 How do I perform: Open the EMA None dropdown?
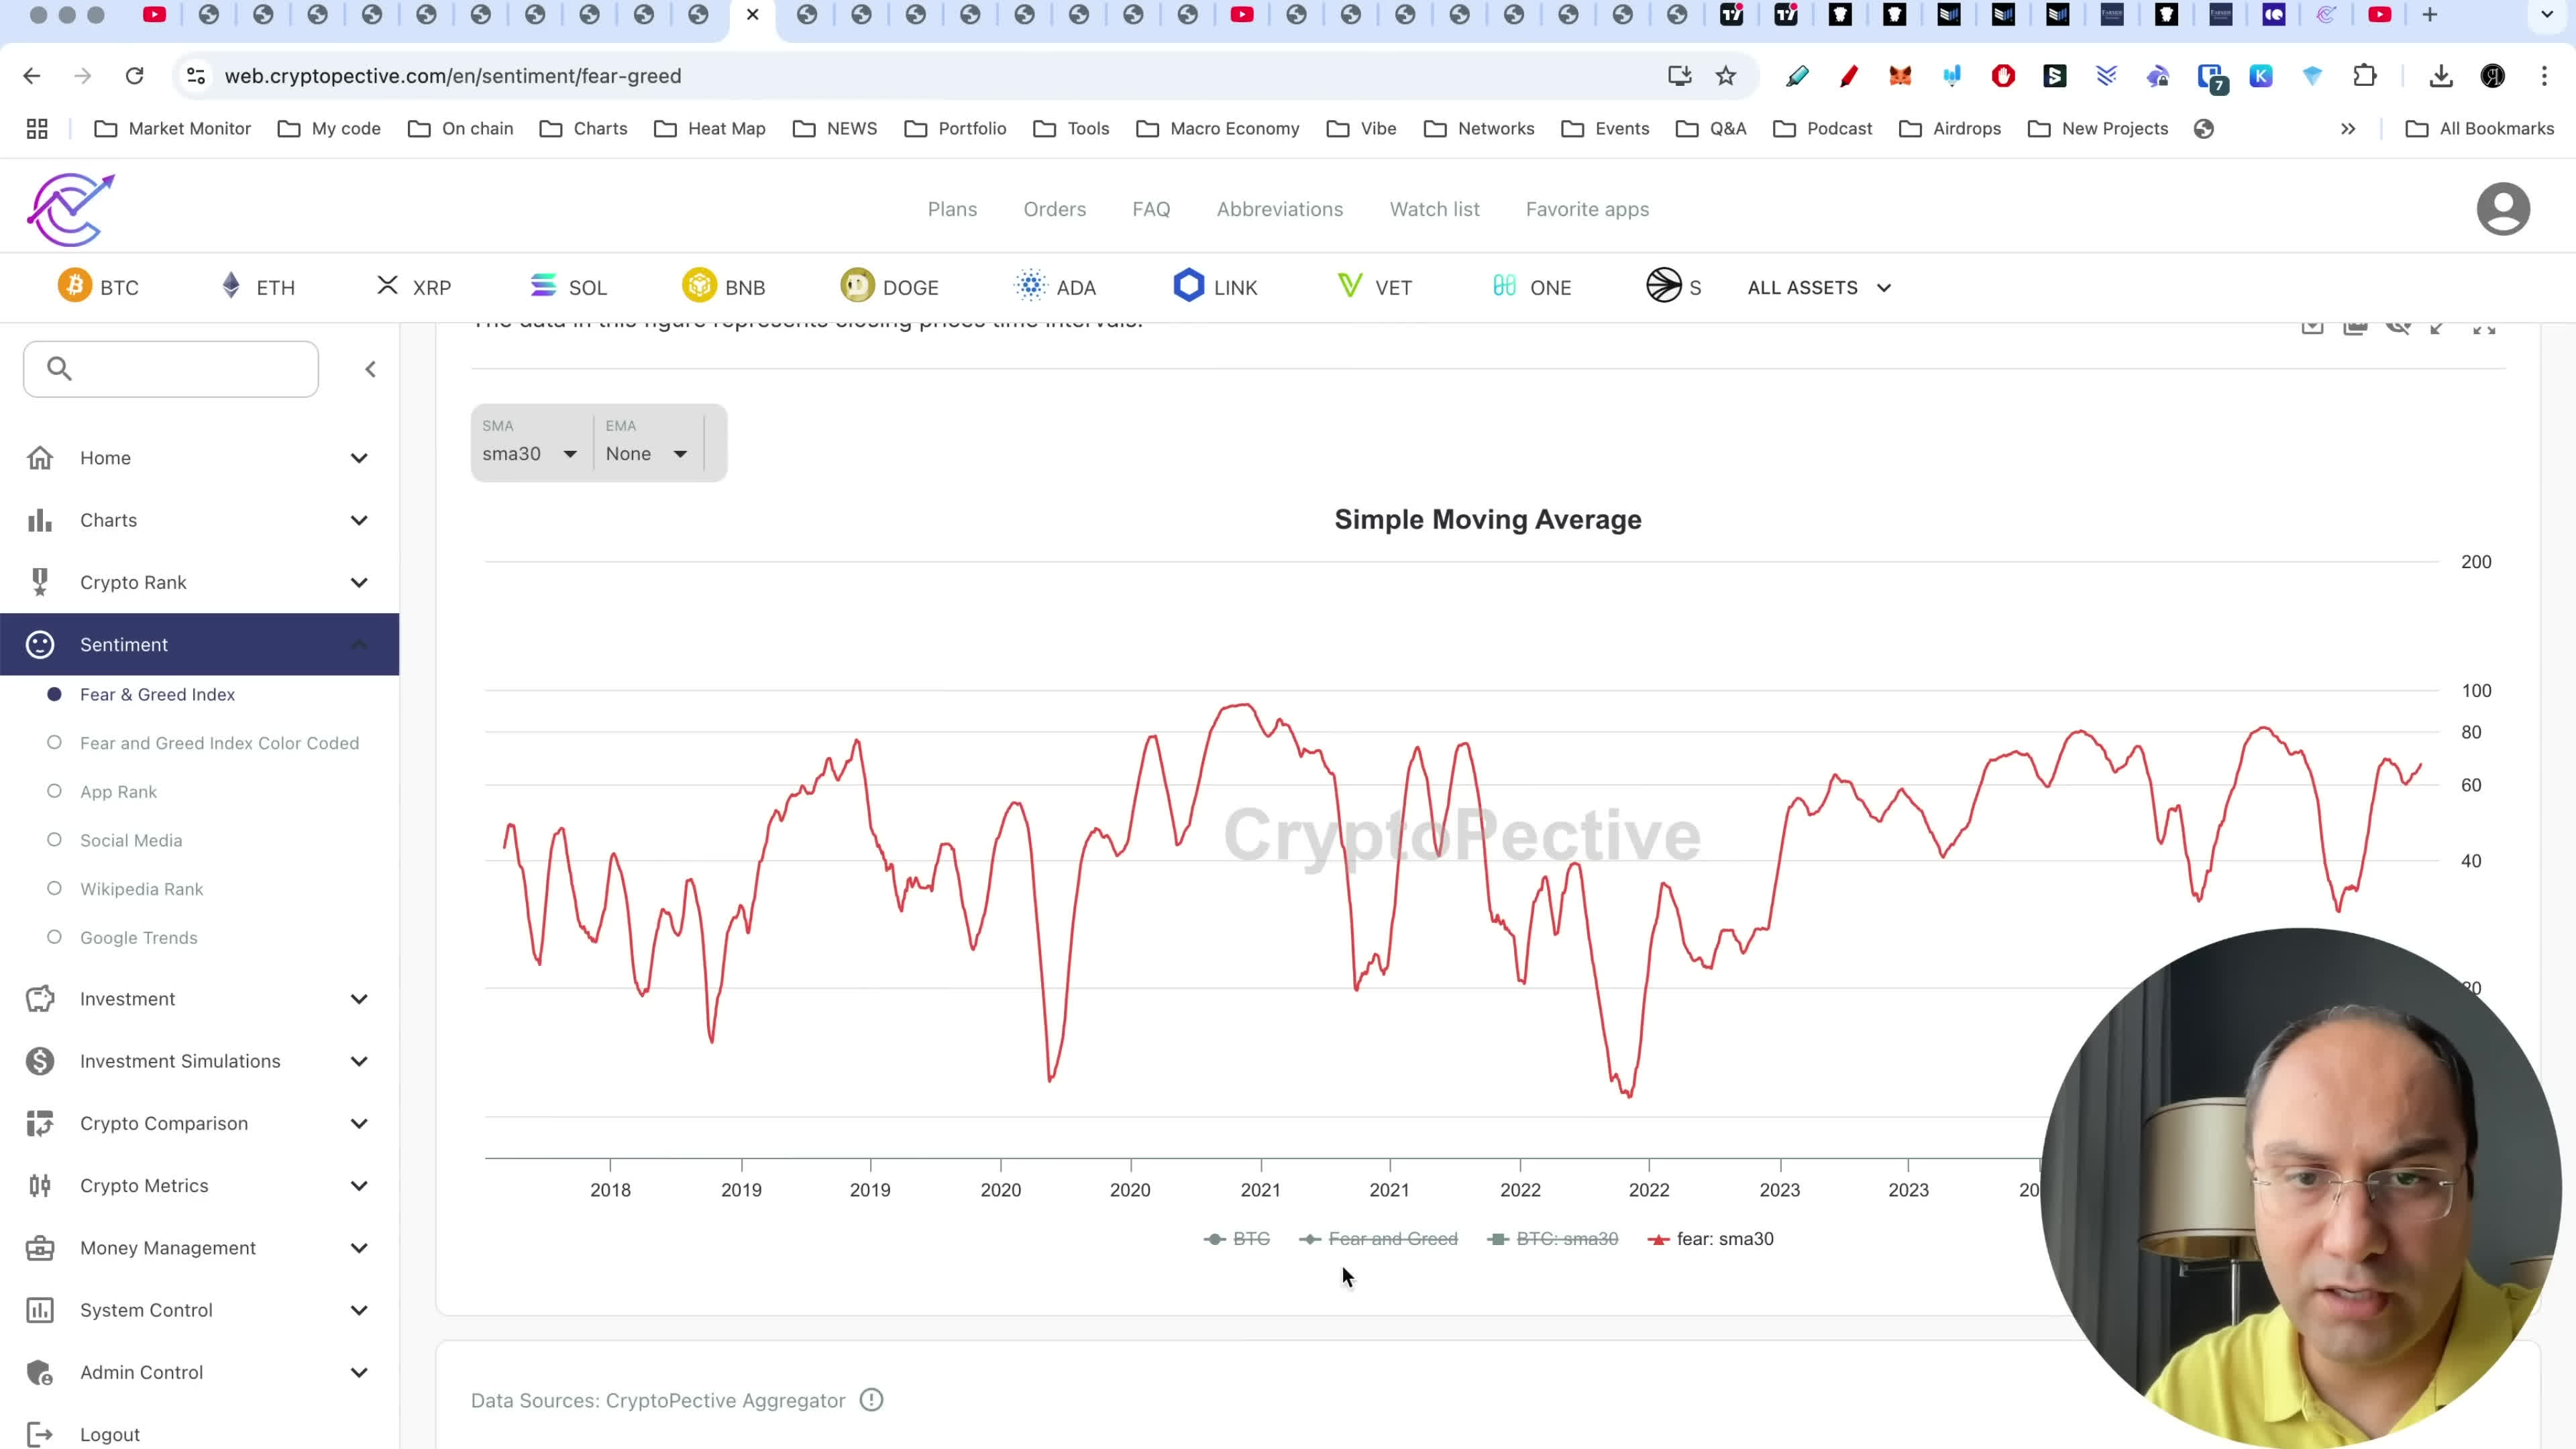[x=647, y=453]
